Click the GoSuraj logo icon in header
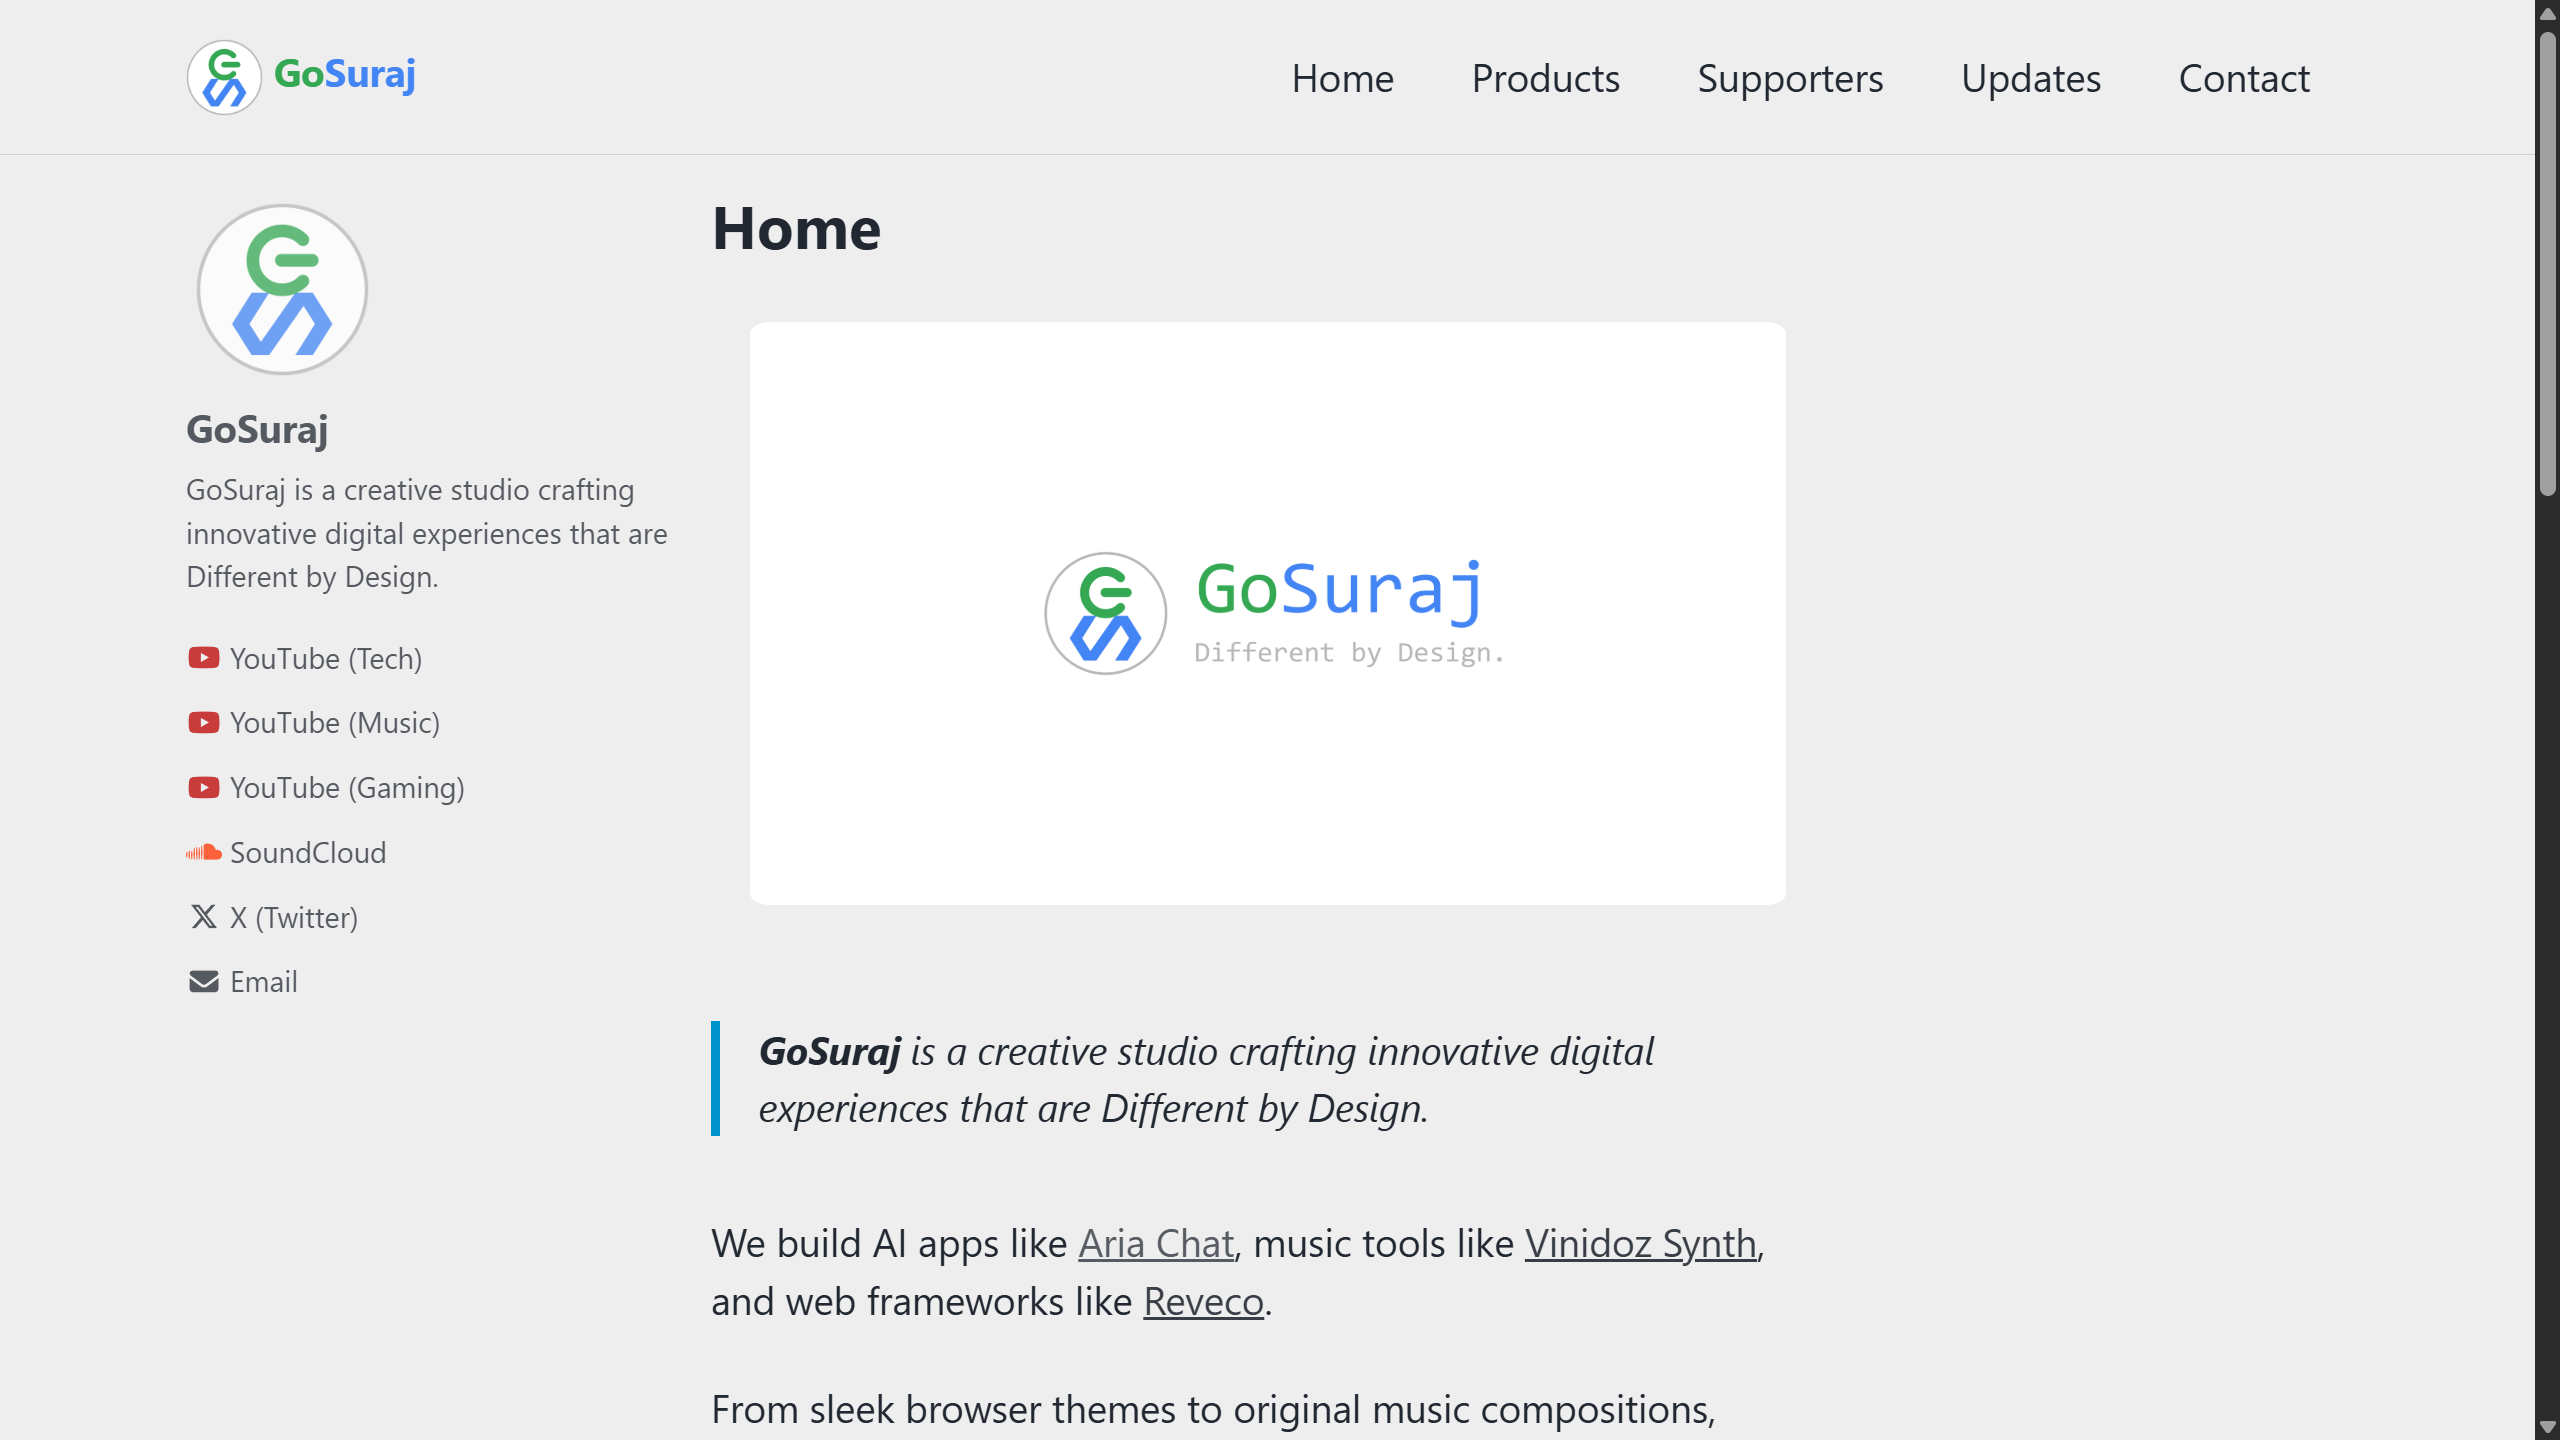The height and width of the screenshot is (1440, 2560). point(224,77)
